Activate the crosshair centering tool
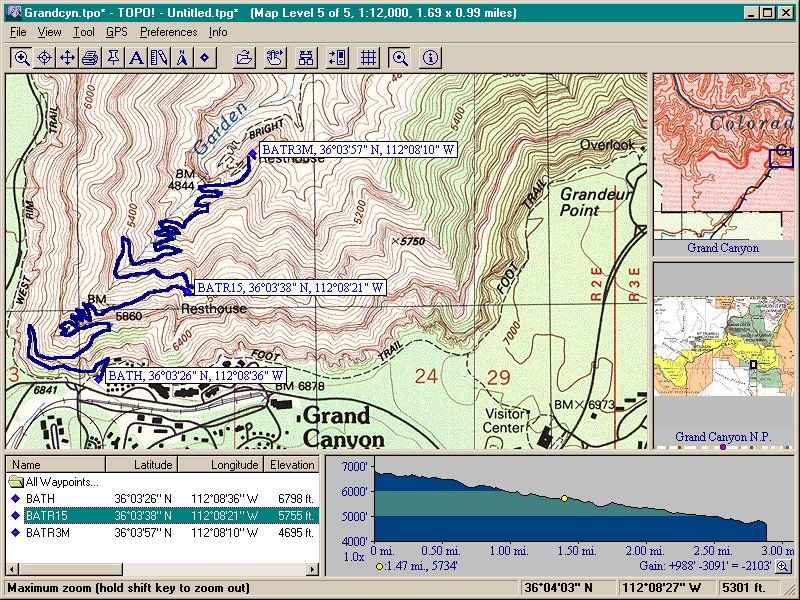 tap(44, 58)
